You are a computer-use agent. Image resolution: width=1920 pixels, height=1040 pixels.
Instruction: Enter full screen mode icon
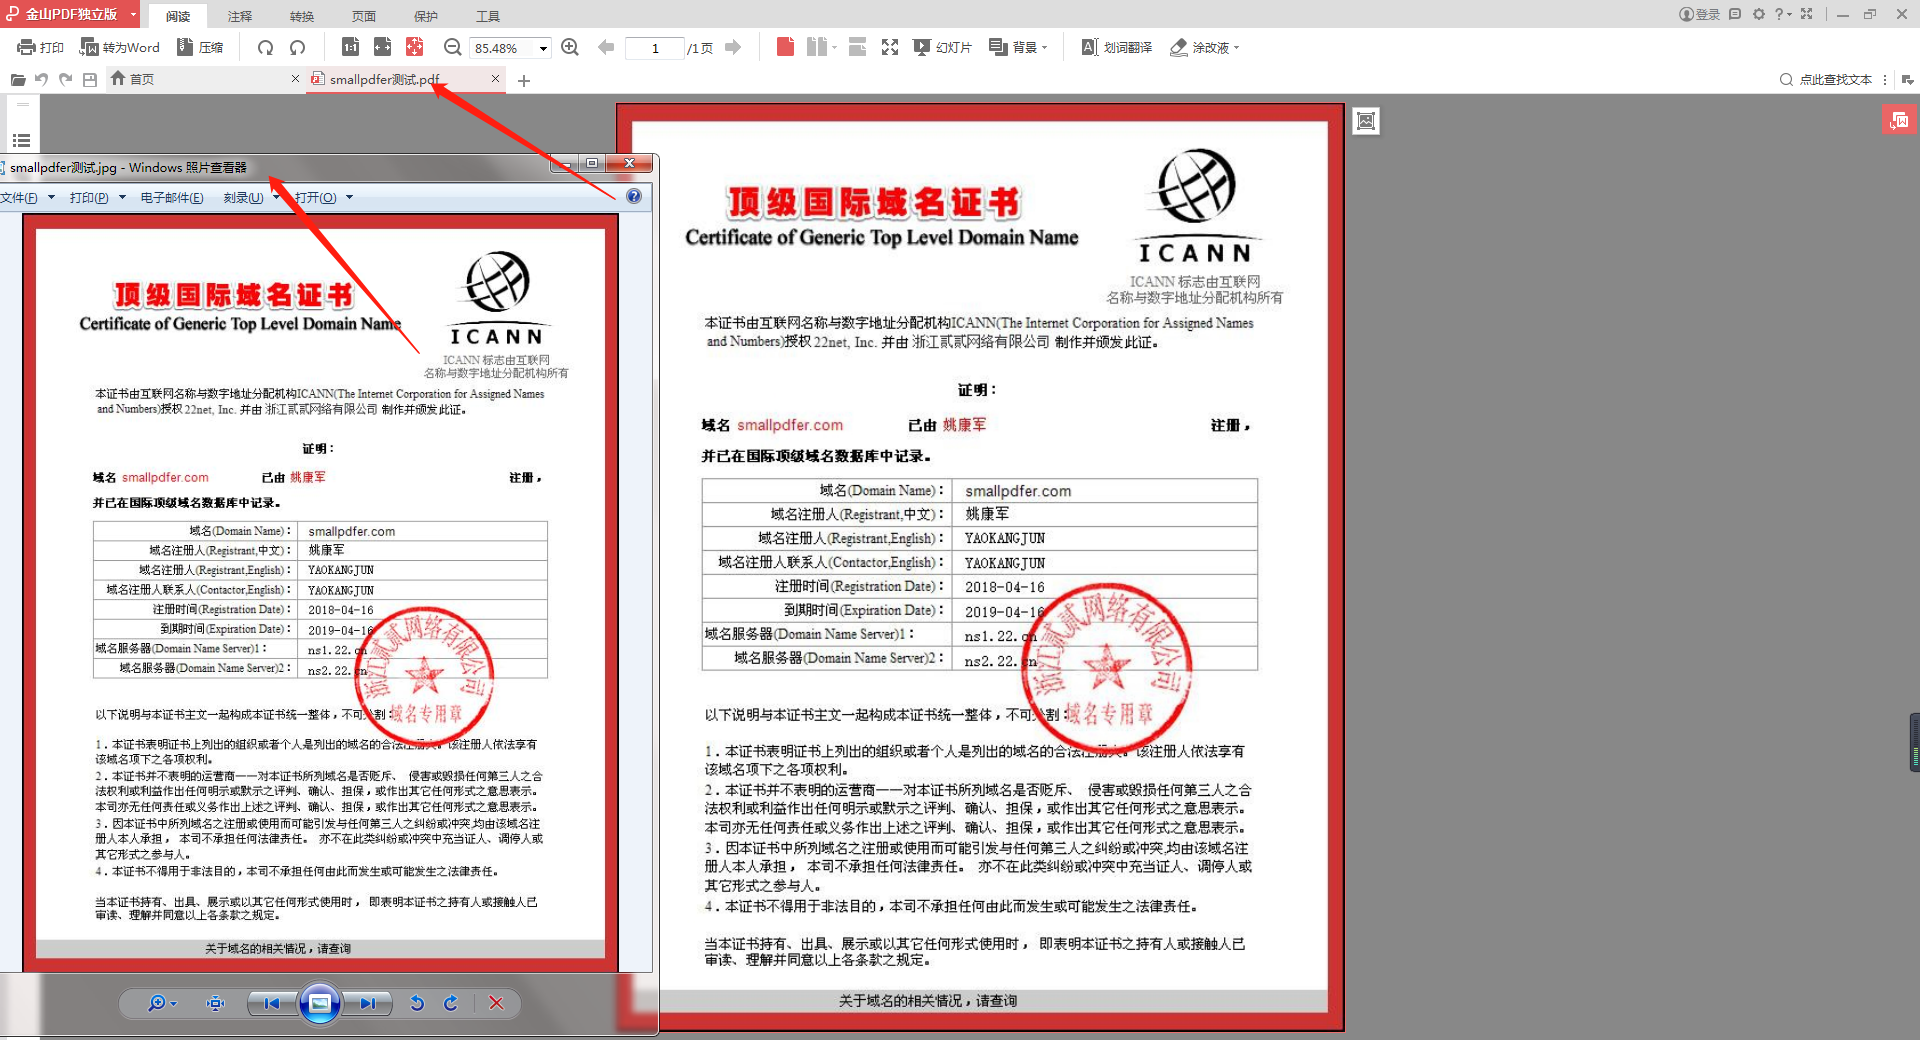click(890, 47)
